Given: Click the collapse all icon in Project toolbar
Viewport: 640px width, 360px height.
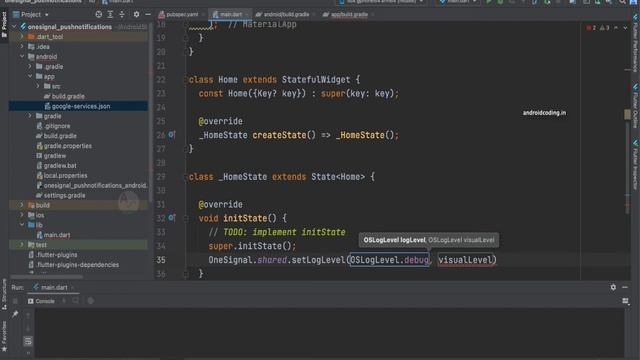Looking at the screenshot, I should tap(122, 15).
